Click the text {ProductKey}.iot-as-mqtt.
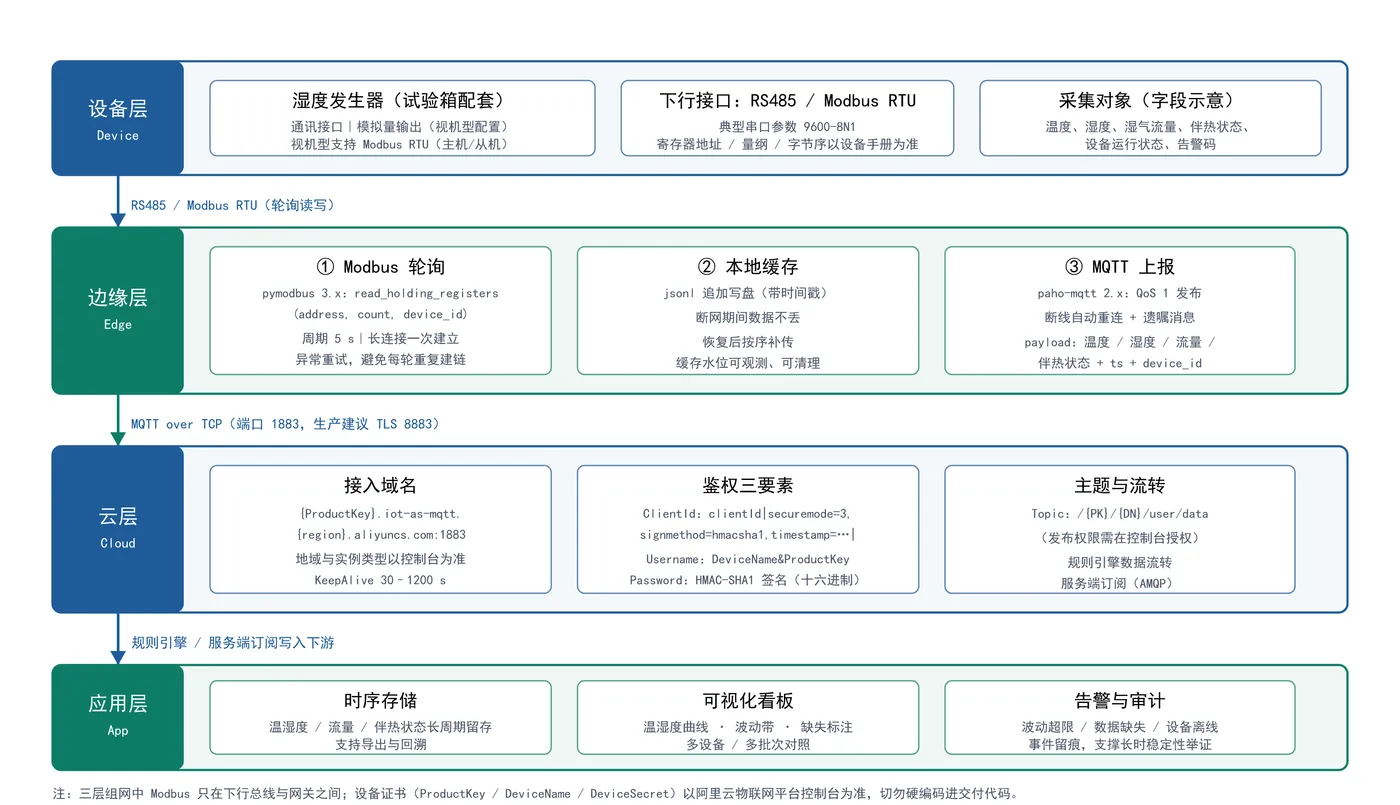This screenshot has height=805, width=1400. (381, 513)
